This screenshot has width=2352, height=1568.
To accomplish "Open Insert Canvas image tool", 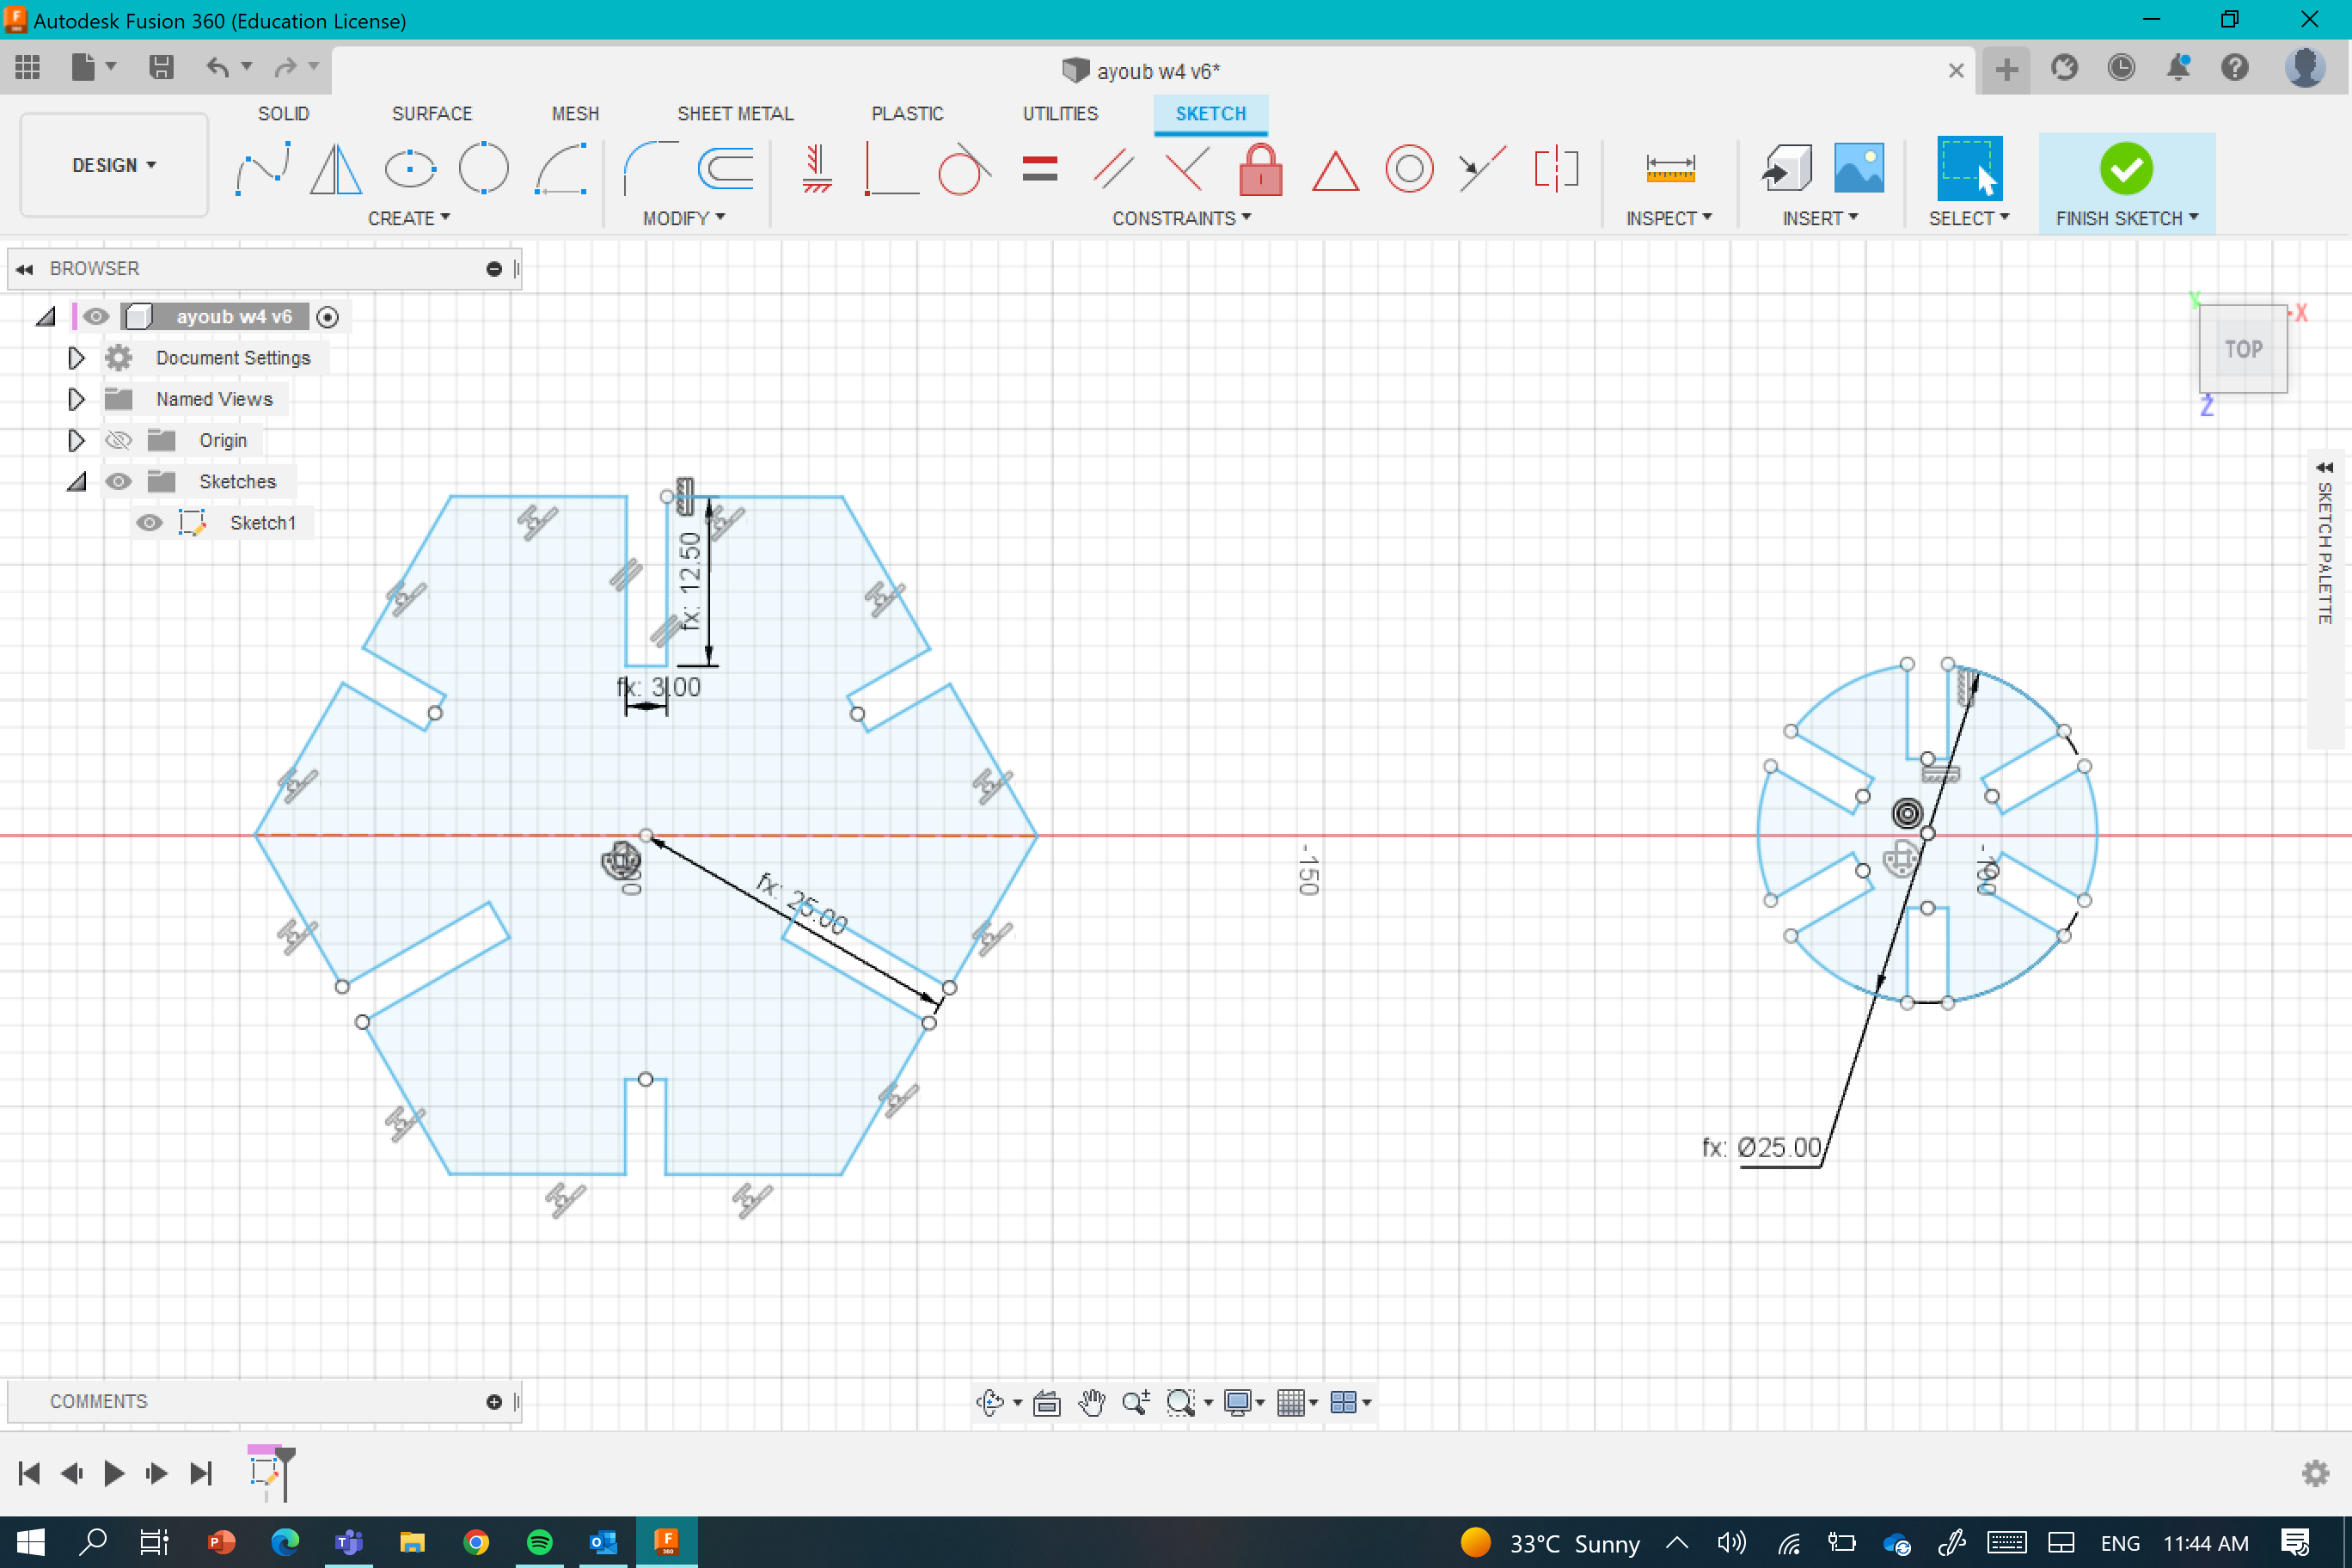I will (x=1858, y=169).
